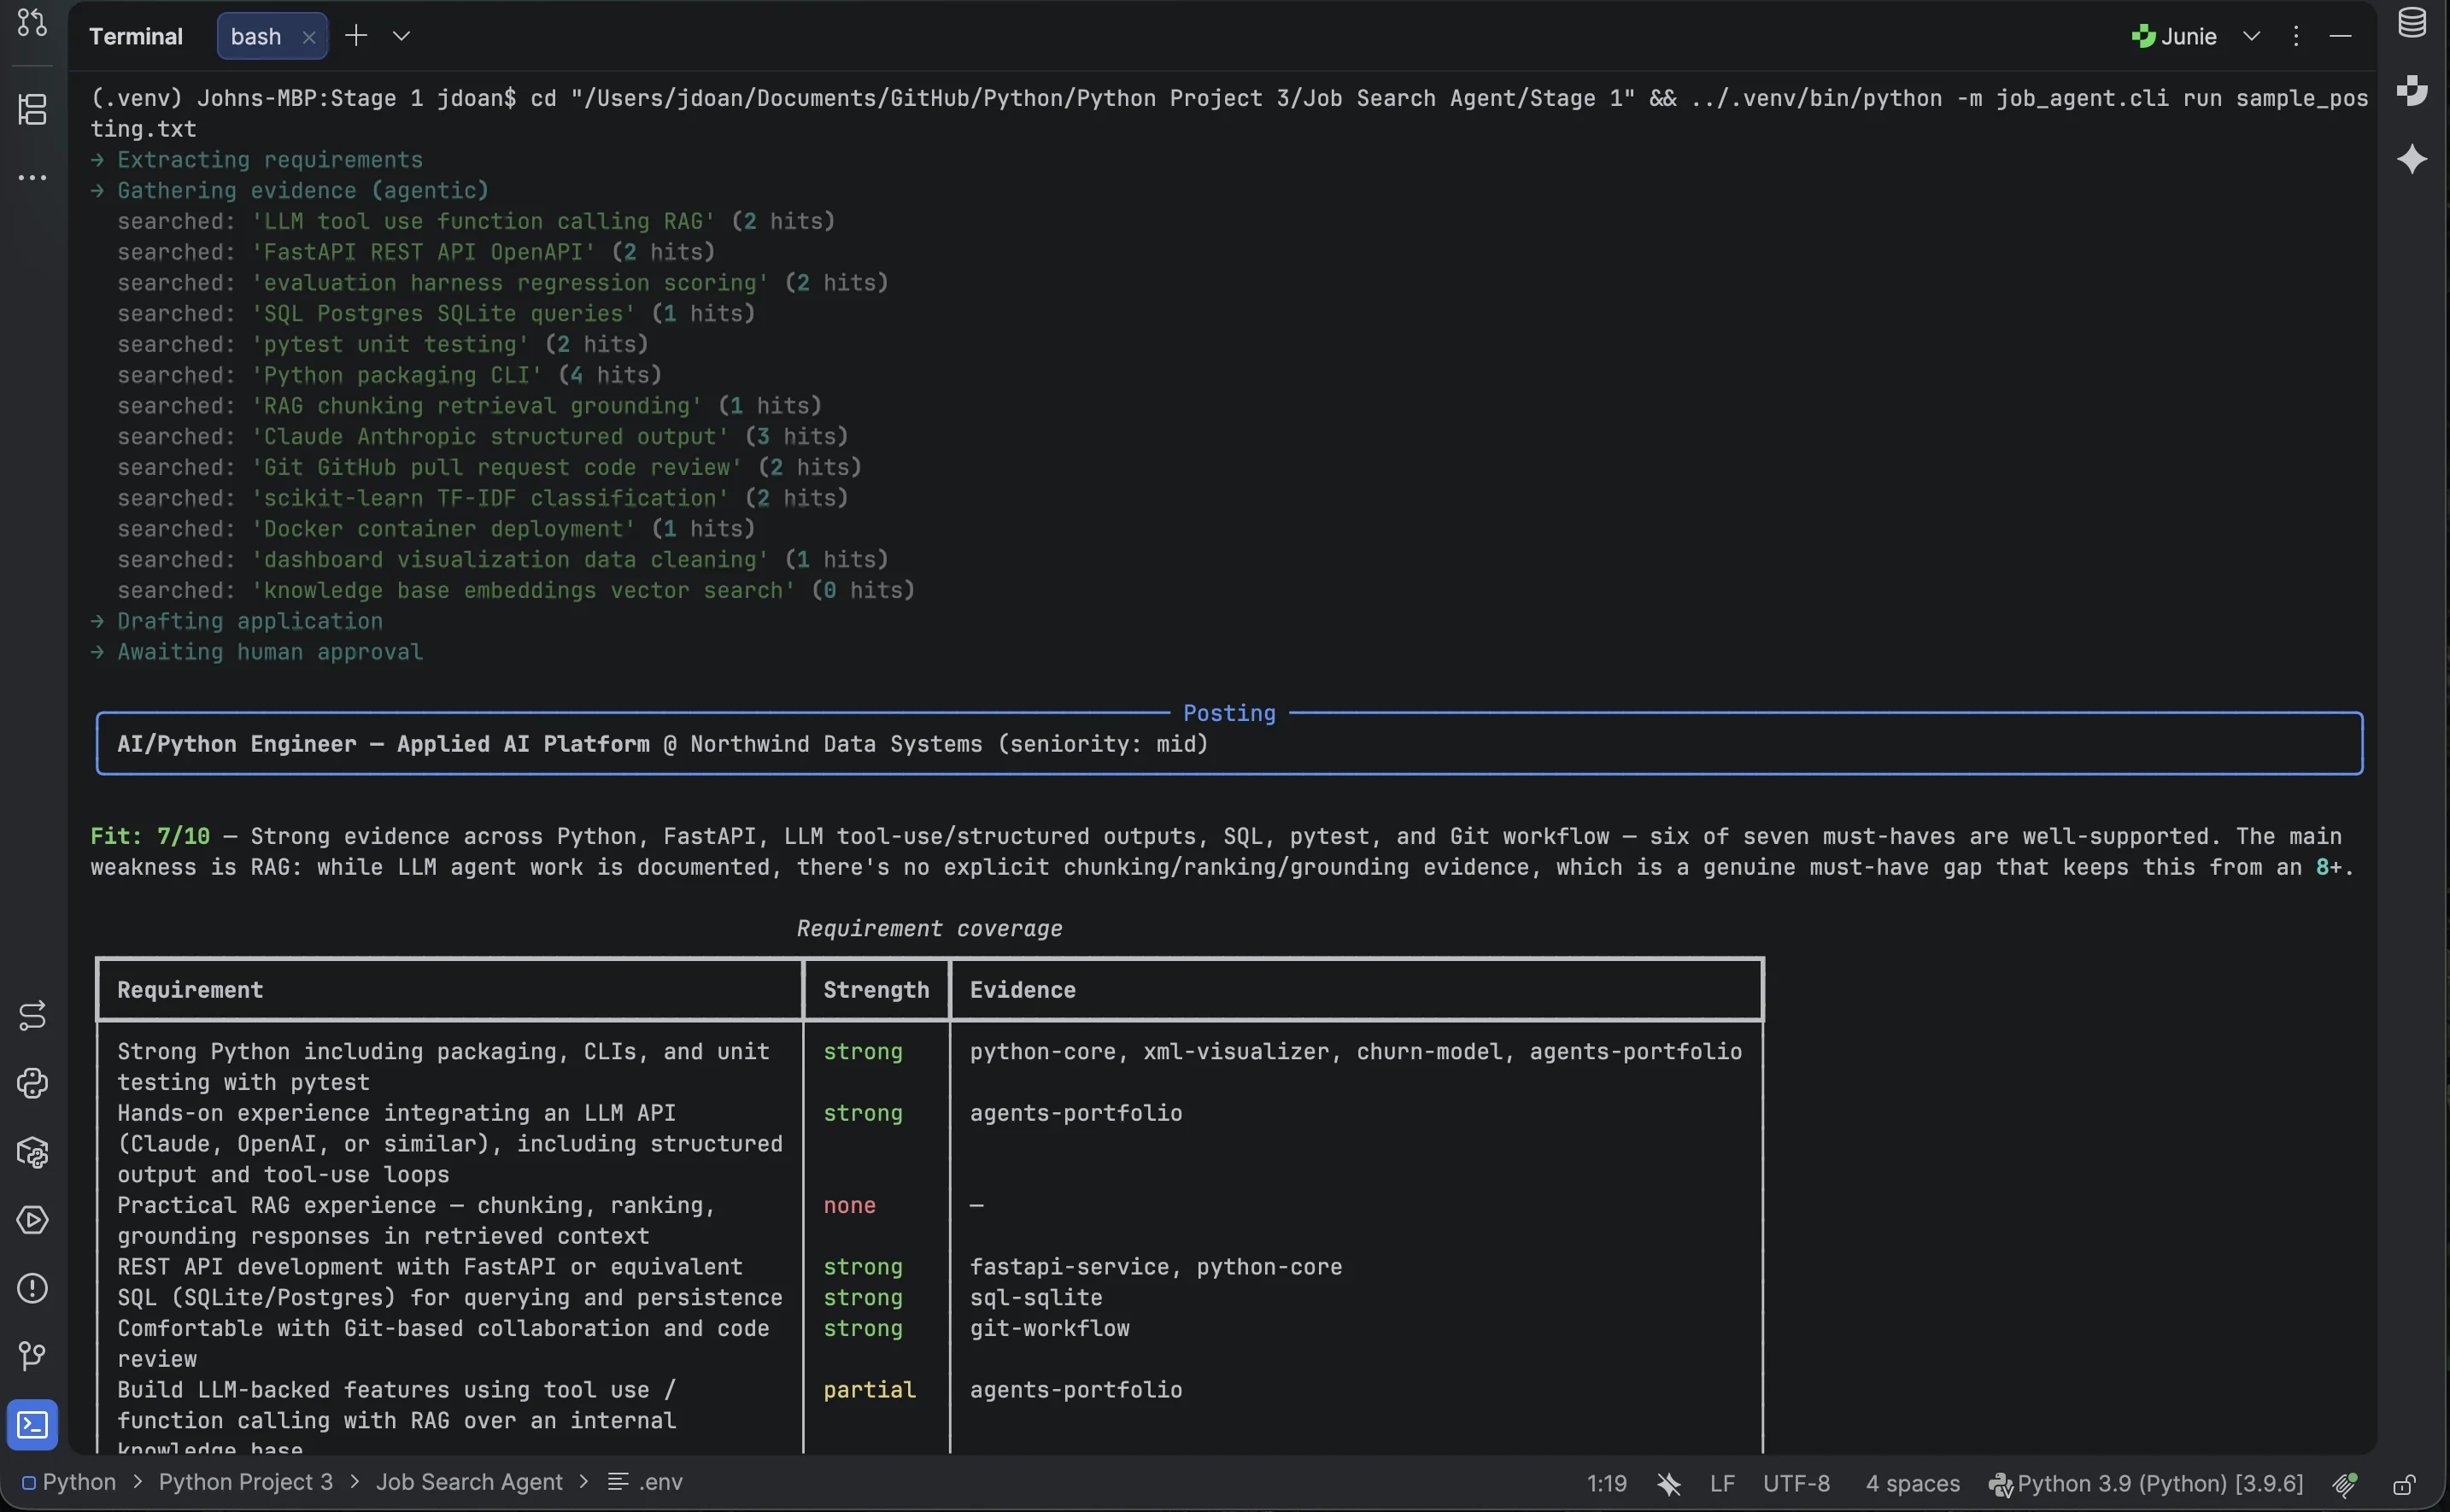The height and width of the screenshot is (1512, 2450).
Task: Click the 'Posting' box title
Action: 1229,713
